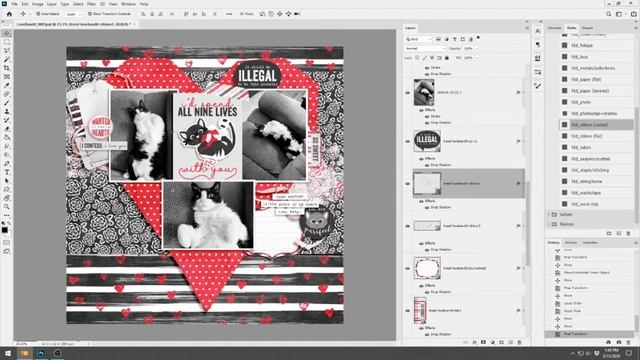Click Create new snapshot camera icon in History

[x=619, y=342]
